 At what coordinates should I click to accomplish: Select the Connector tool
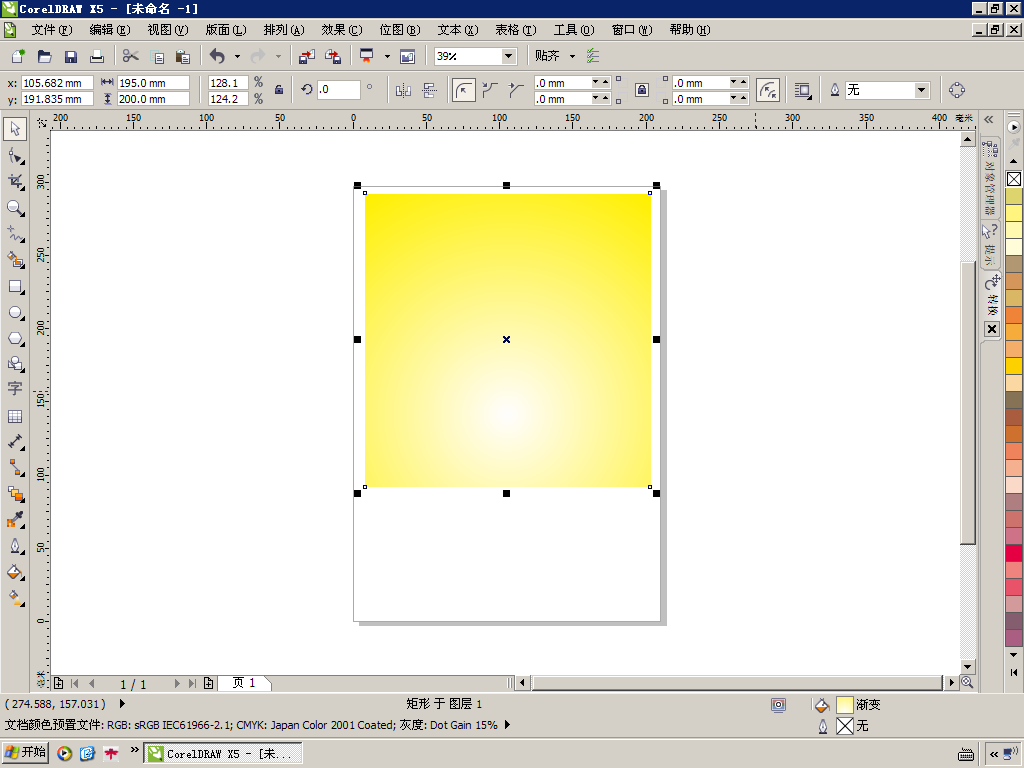(15, 468)
